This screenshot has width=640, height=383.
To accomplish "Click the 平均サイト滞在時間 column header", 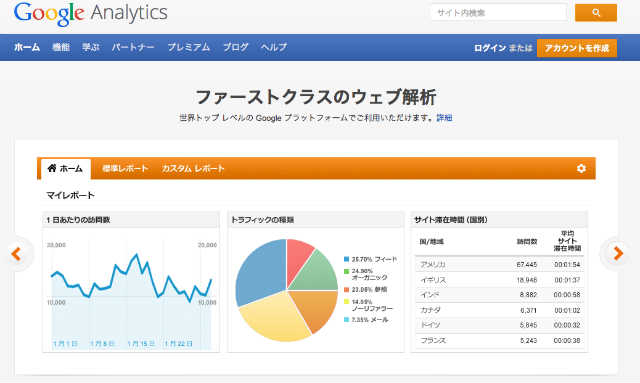I will (x=567, y=241).
